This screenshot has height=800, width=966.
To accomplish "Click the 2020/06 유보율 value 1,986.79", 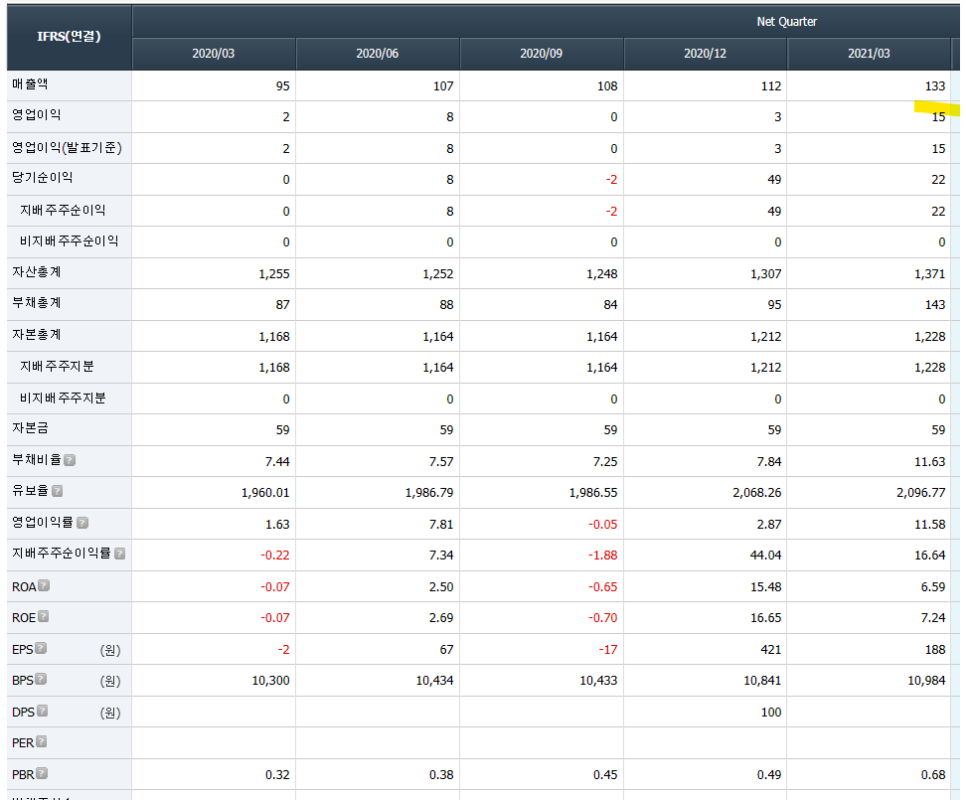I will coord(429,493).
